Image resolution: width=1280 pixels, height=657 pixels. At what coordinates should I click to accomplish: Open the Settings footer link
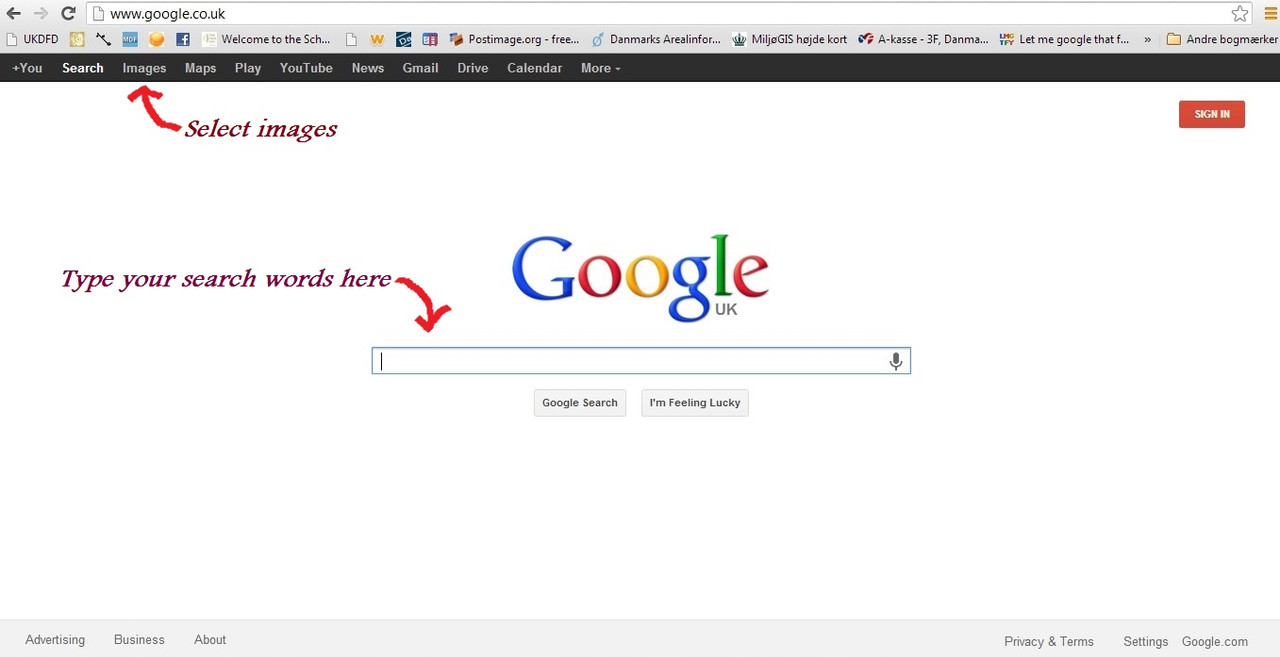click(1146, 642)
